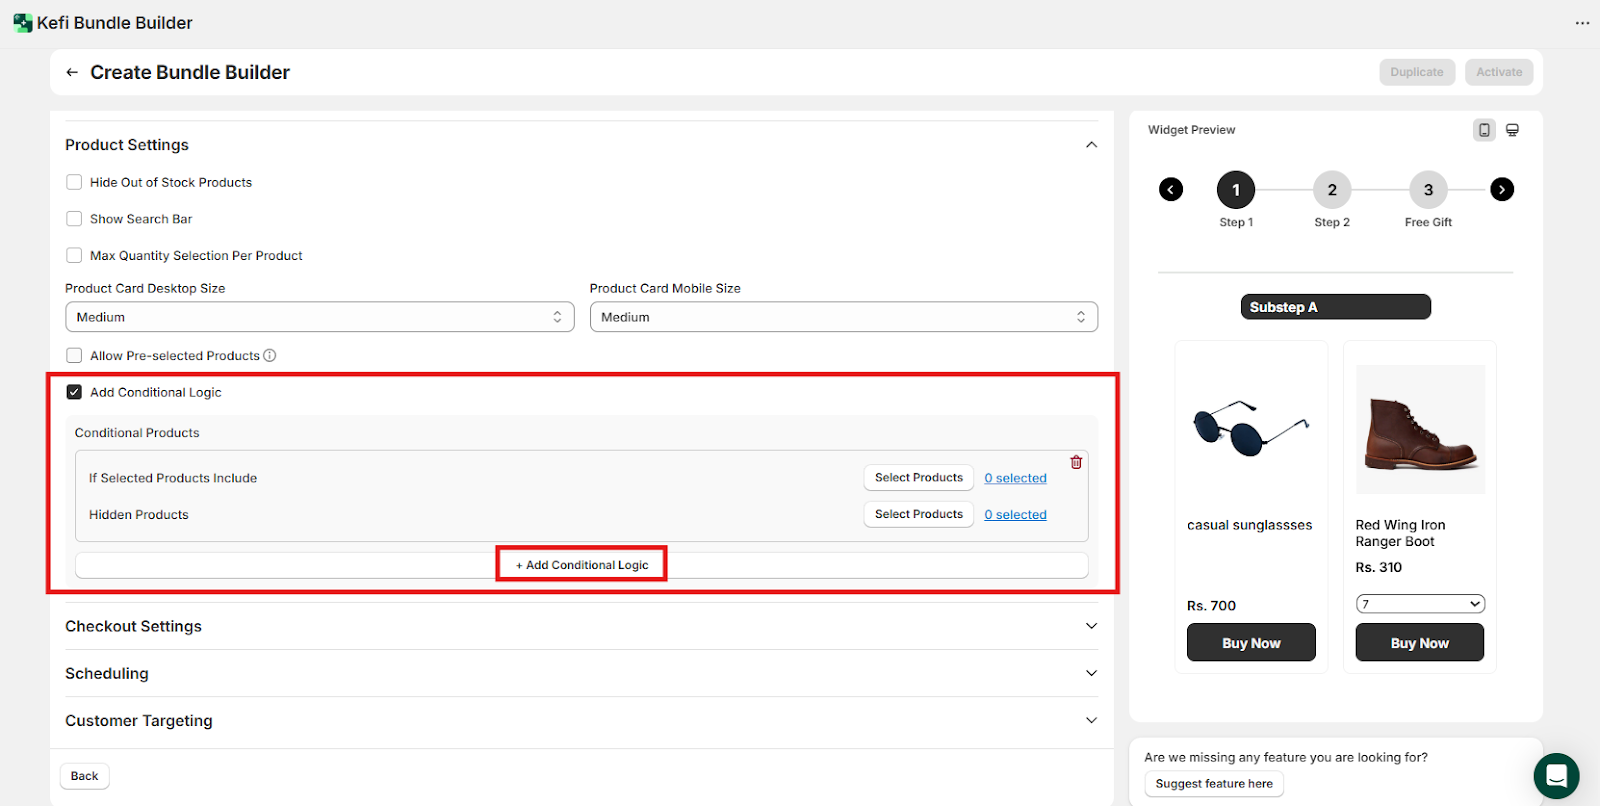Click the back arrow beside Create Bundle Builder
1600x806 pixels.
point(72,73)
